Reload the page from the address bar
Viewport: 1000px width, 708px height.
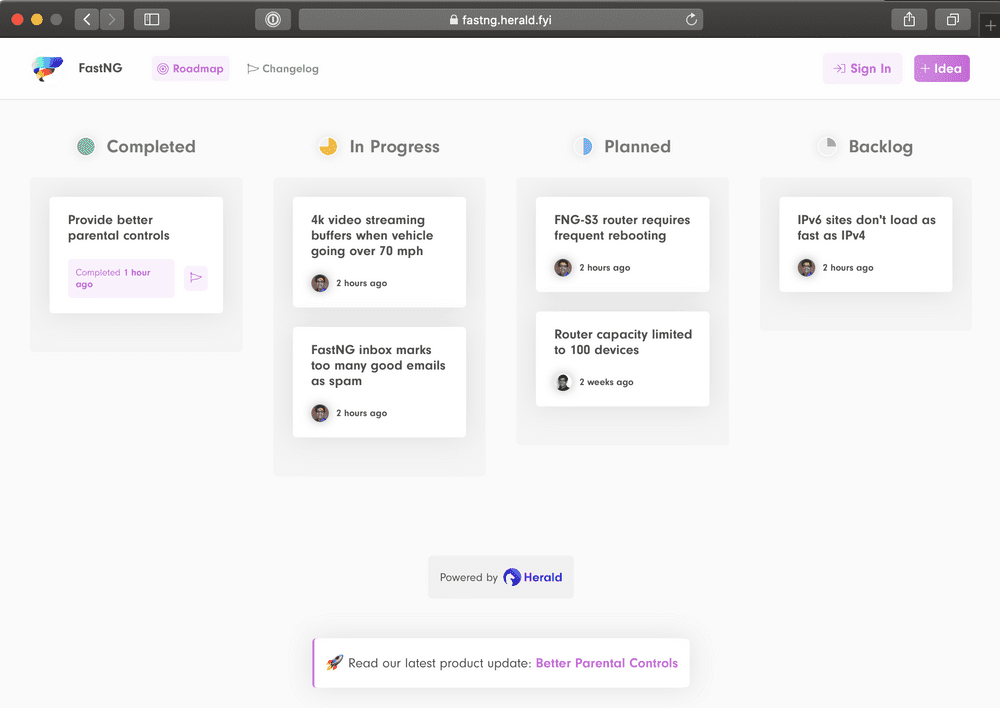coord(691,19)
